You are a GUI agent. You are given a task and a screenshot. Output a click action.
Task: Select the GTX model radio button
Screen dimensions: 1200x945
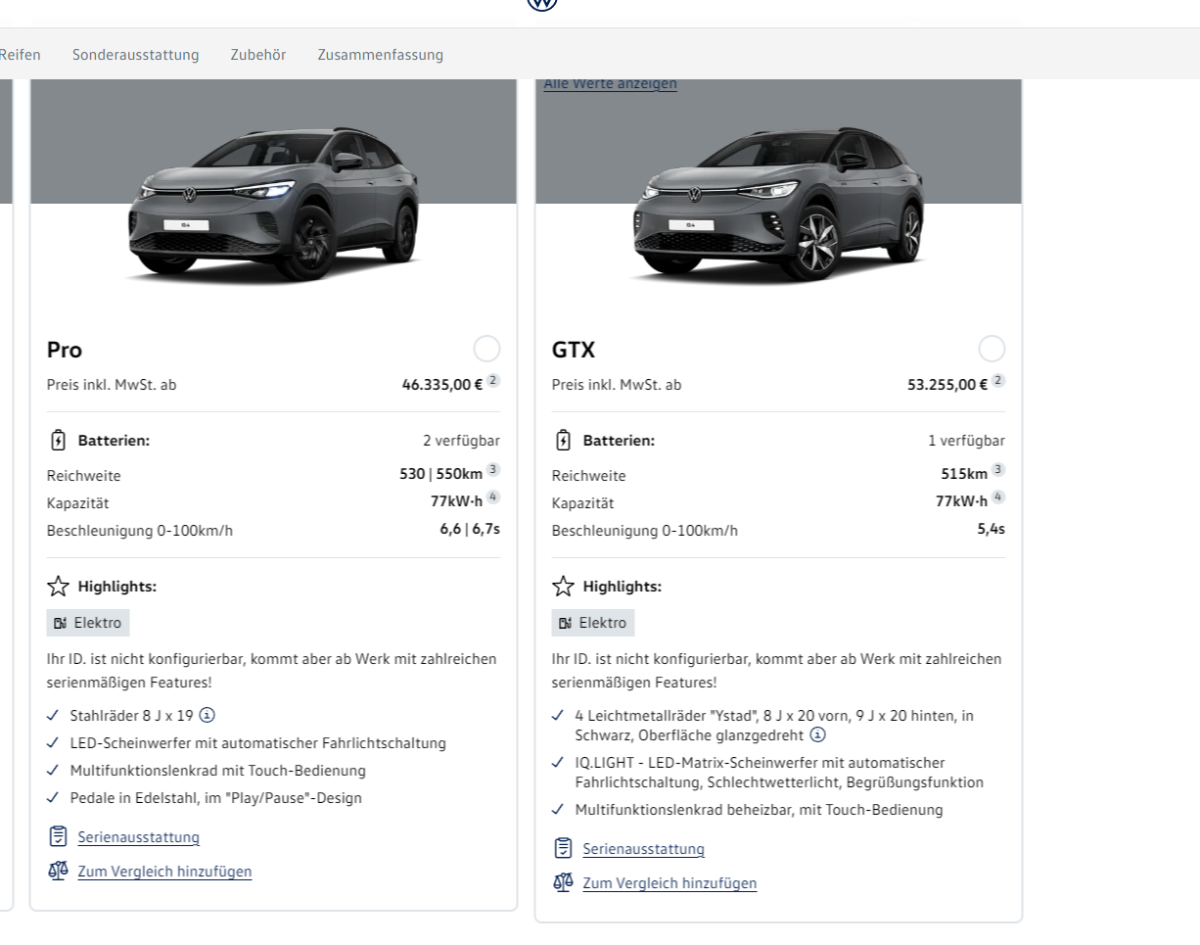coord(992,349)
